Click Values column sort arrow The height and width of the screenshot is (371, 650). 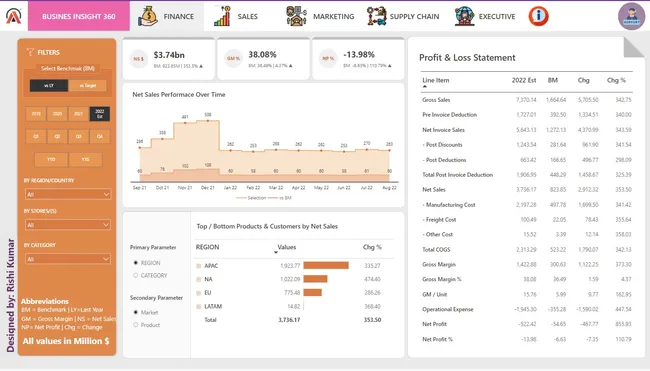pos(276,252)
